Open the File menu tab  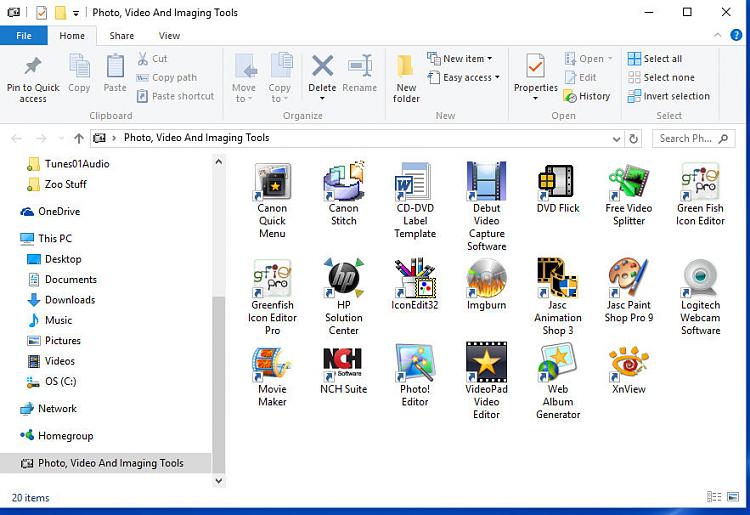pos(23,36)
